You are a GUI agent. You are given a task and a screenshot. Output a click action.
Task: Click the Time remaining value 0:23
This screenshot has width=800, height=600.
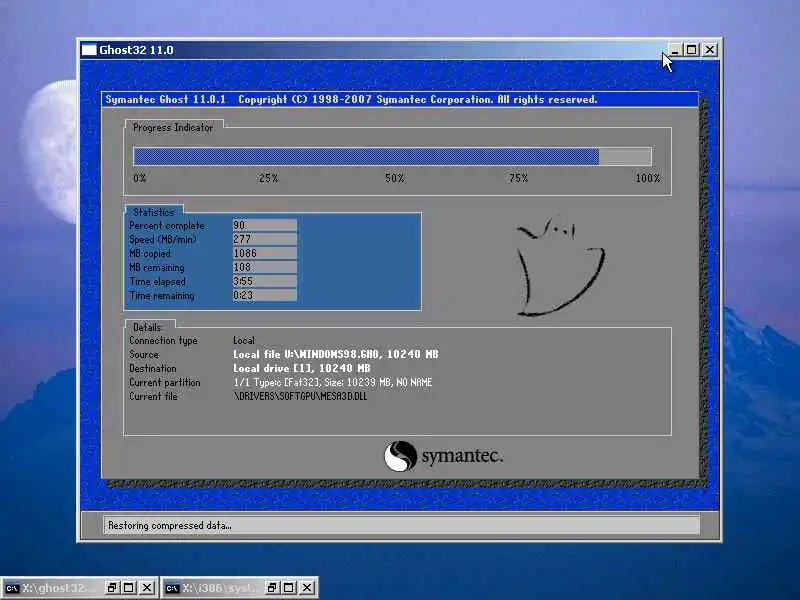pos(264,295)
